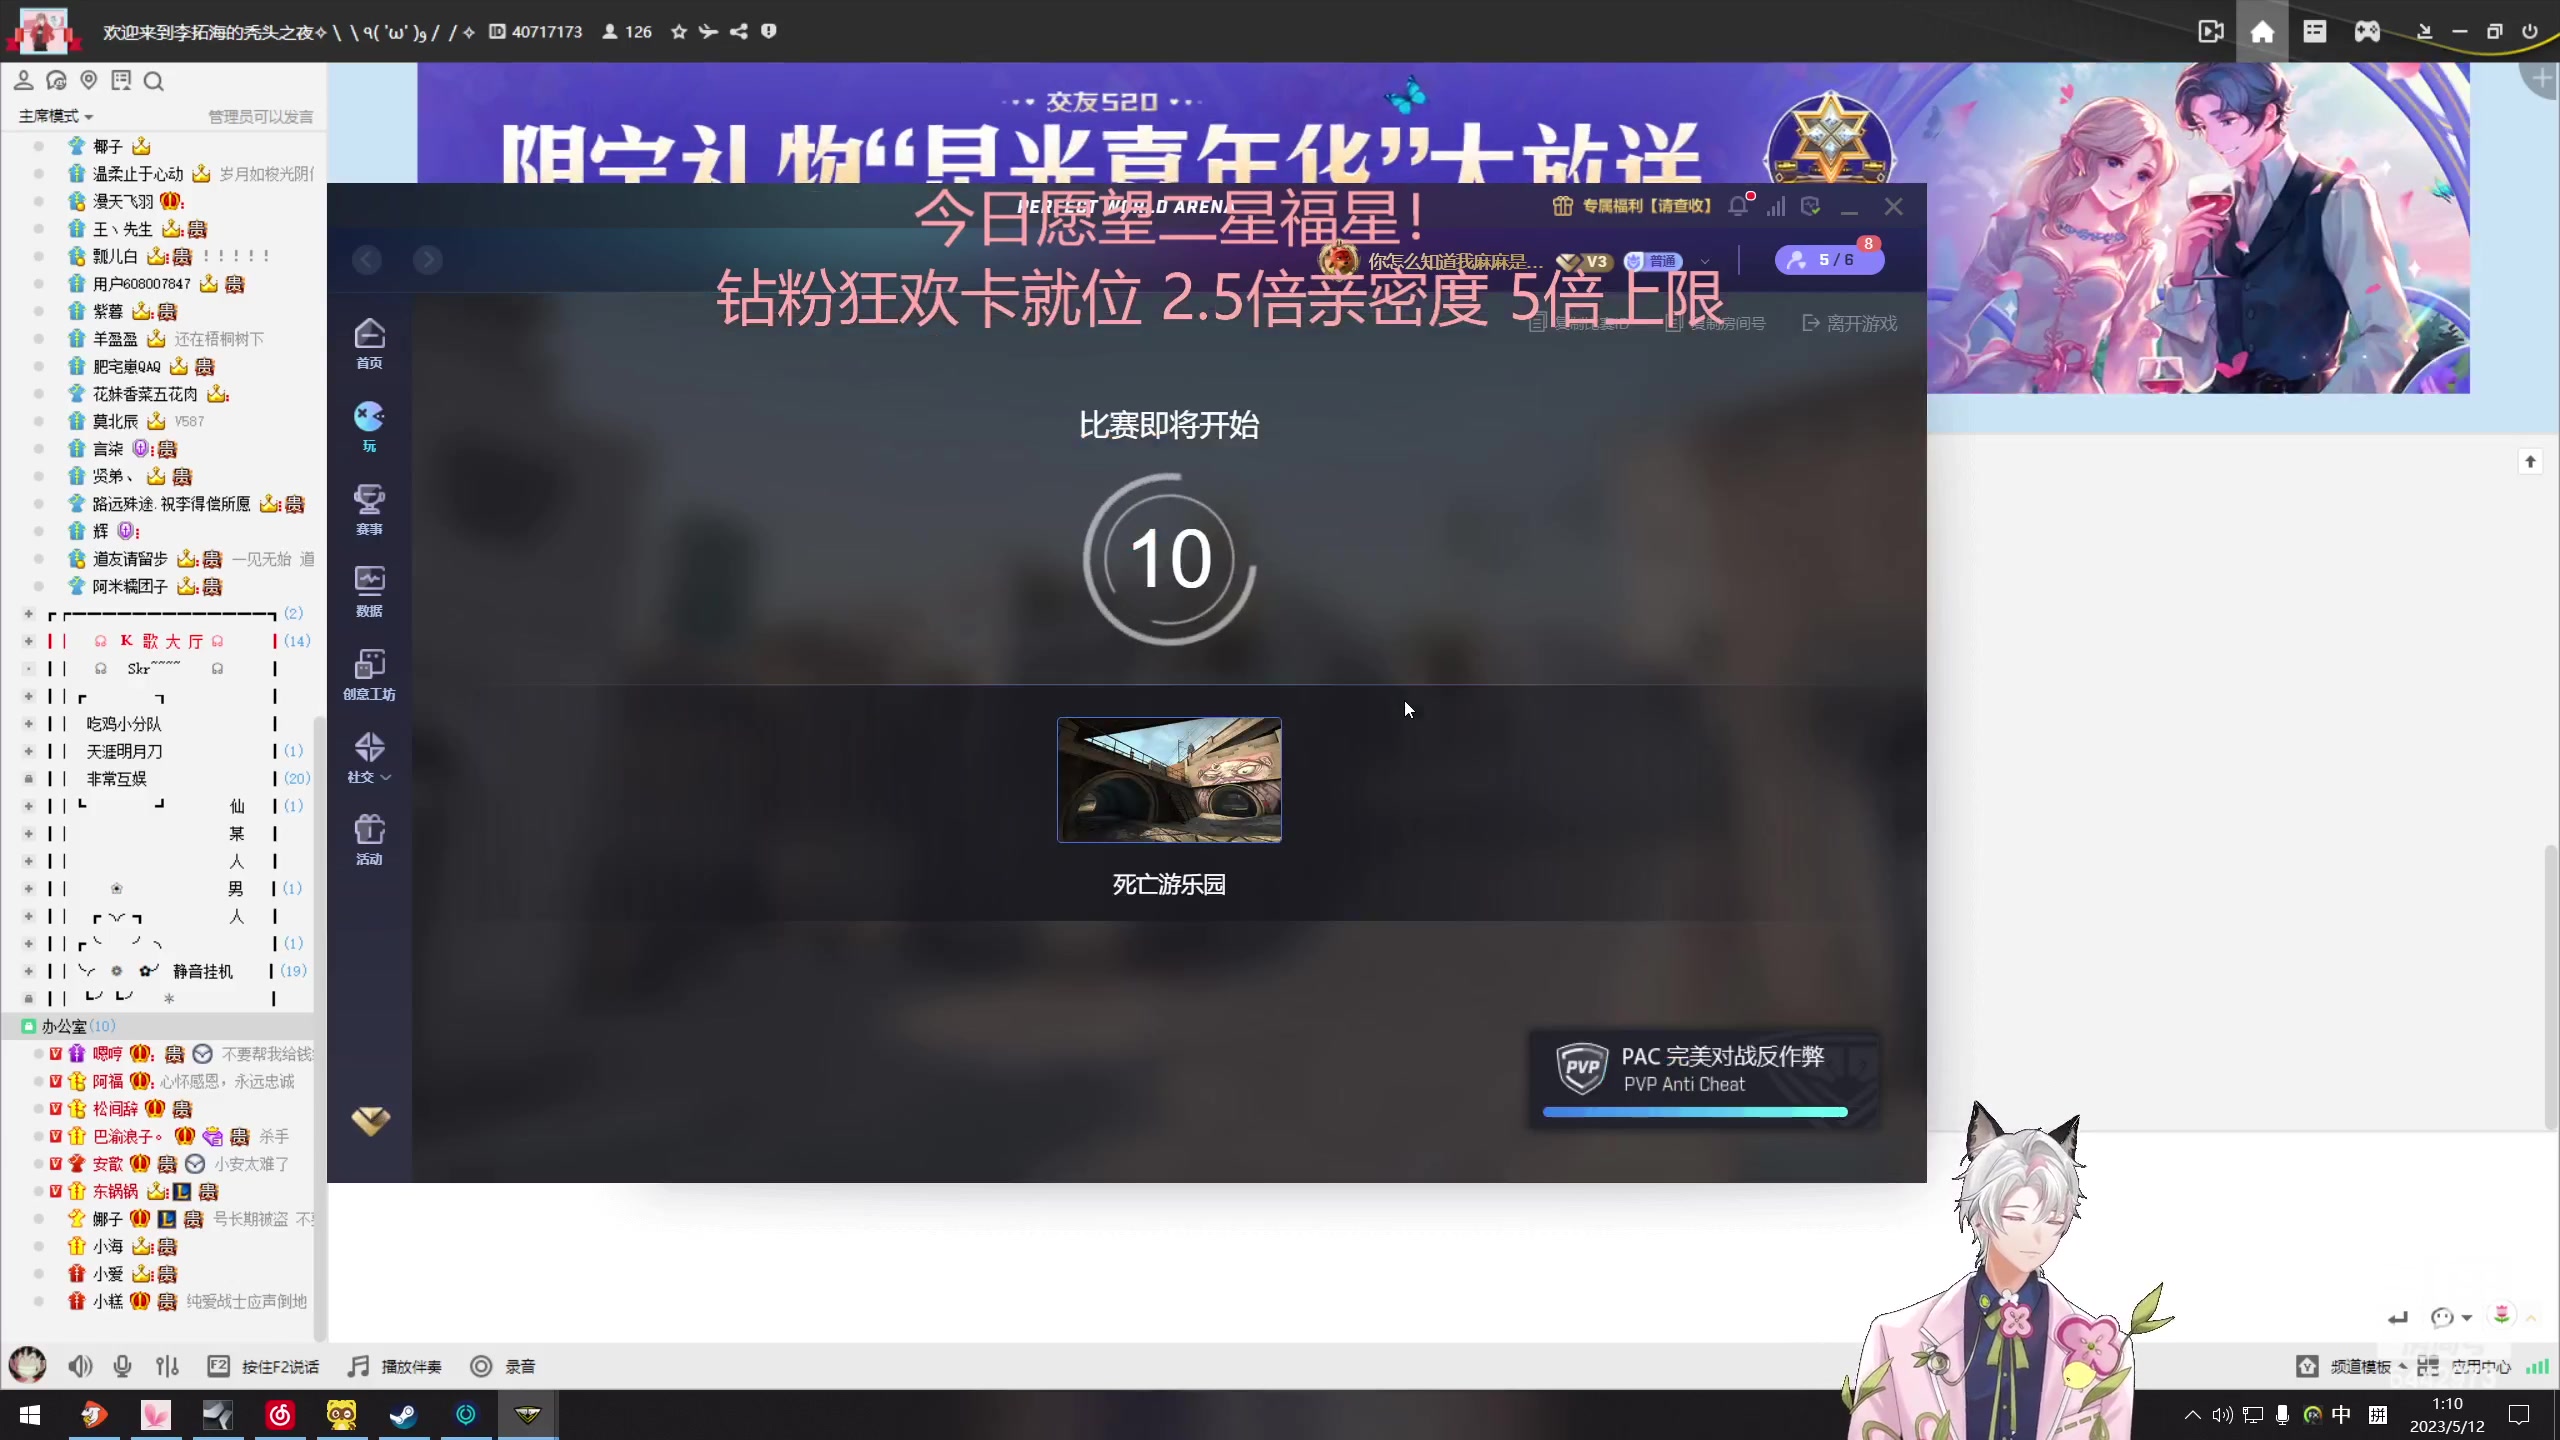This screenshot has width=2560, height=1440.
Task: Click the 死亡游乐园 map thumbnail
Action: pos(1169,780)
